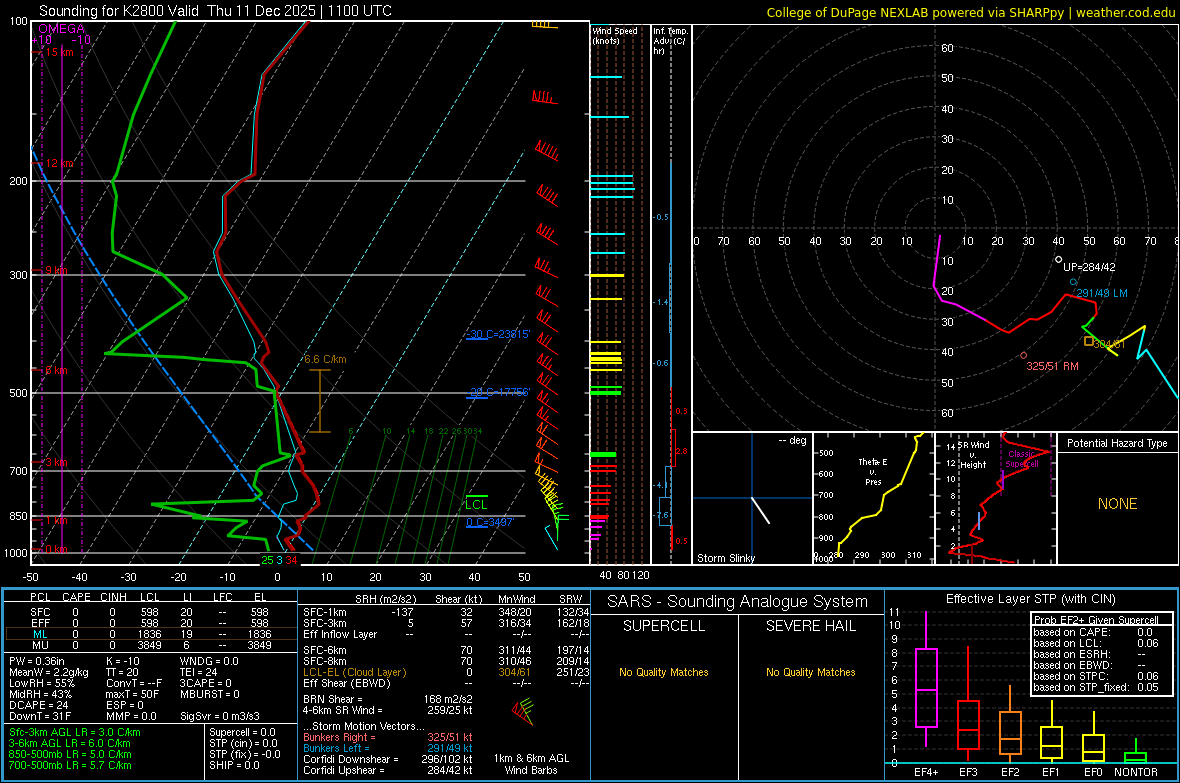Click the Potential Hazard Type header
Image resolution: width=1180 pixels, height=783 pixels.
[x=1117, y=443]
